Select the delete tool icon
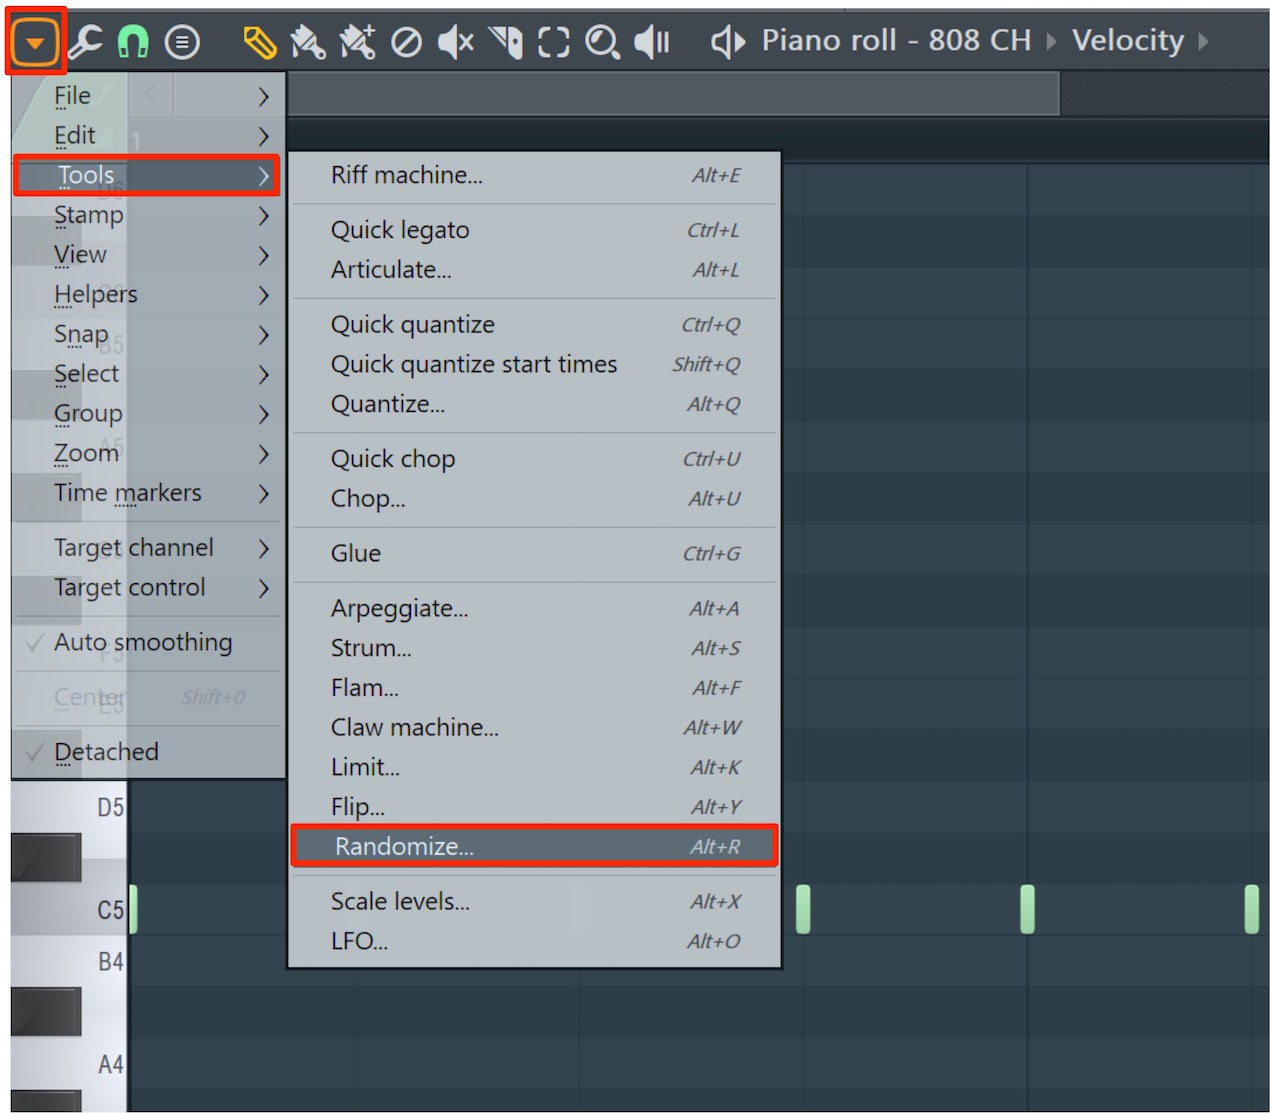 click(406, 42)
